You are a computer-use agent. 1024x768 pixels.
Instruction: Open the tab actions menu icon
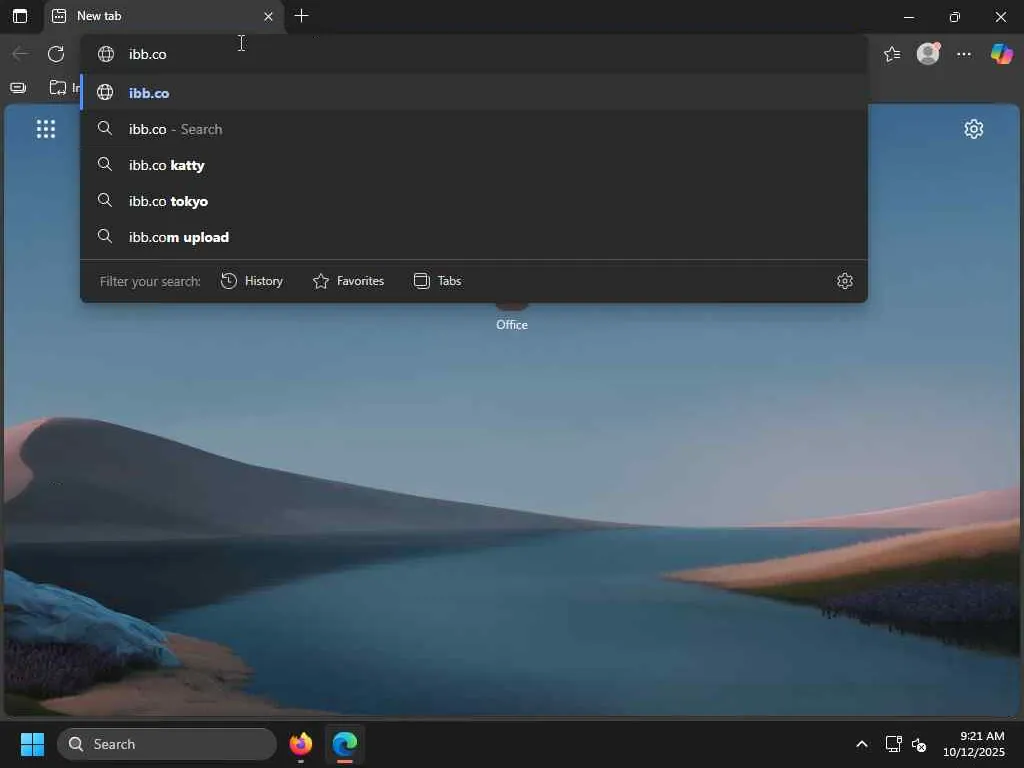pyautogui.click(x=20, y=16)
